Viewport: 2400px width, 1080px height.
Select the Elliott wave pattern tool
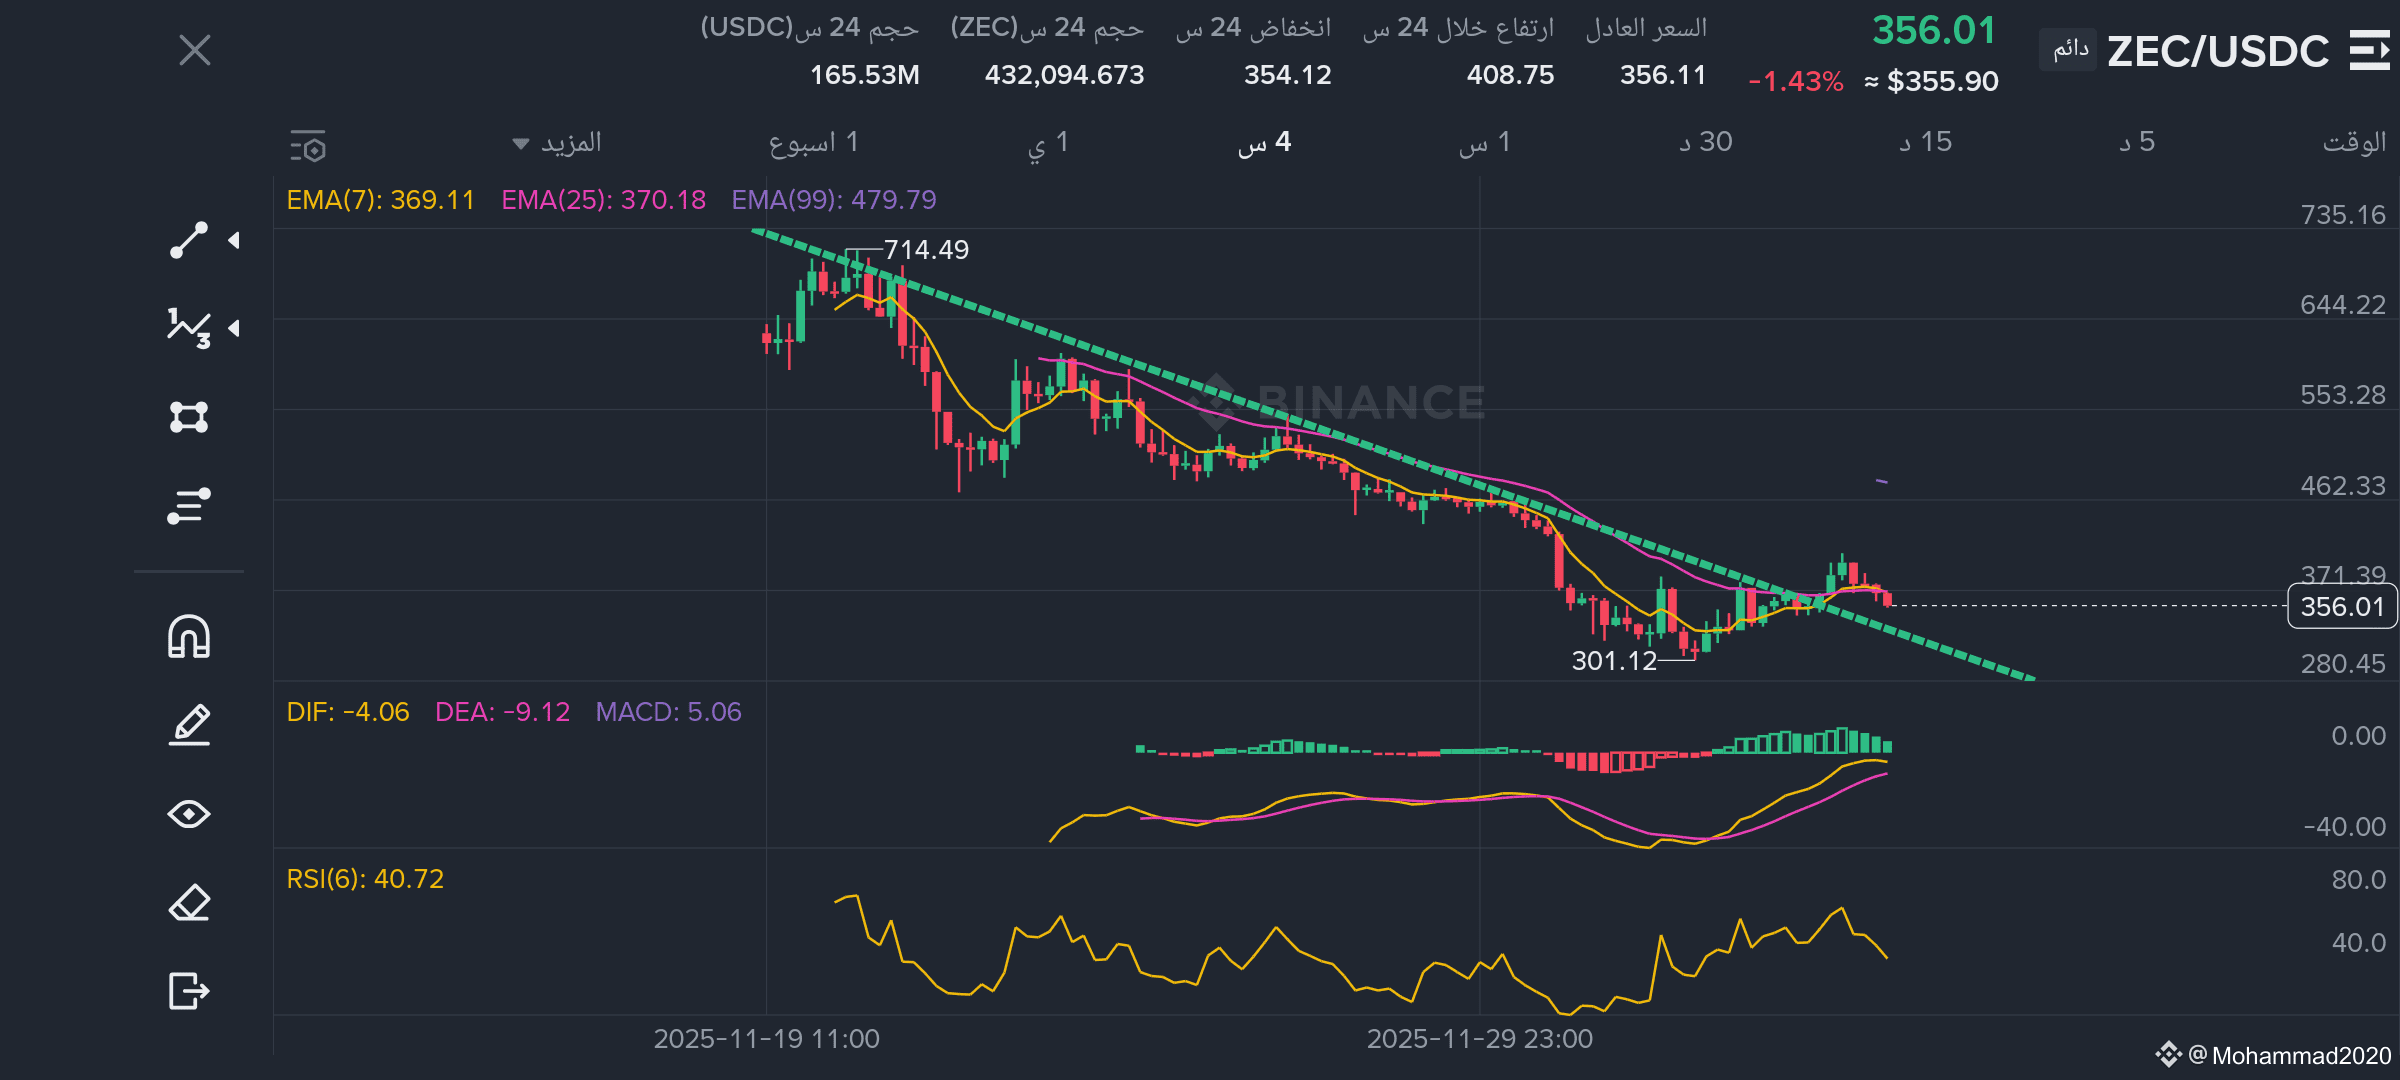coord(188,328)
